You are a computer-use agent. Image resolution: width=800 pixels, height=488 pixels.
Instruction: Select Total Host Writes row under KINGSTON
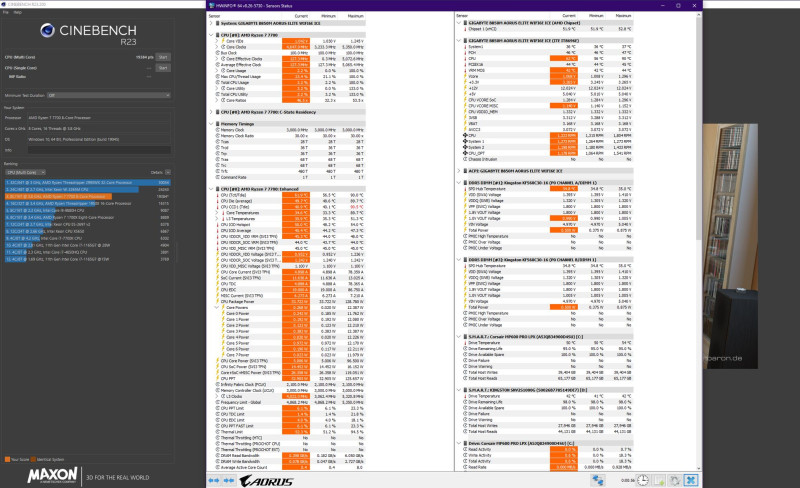tap(546, 426)
